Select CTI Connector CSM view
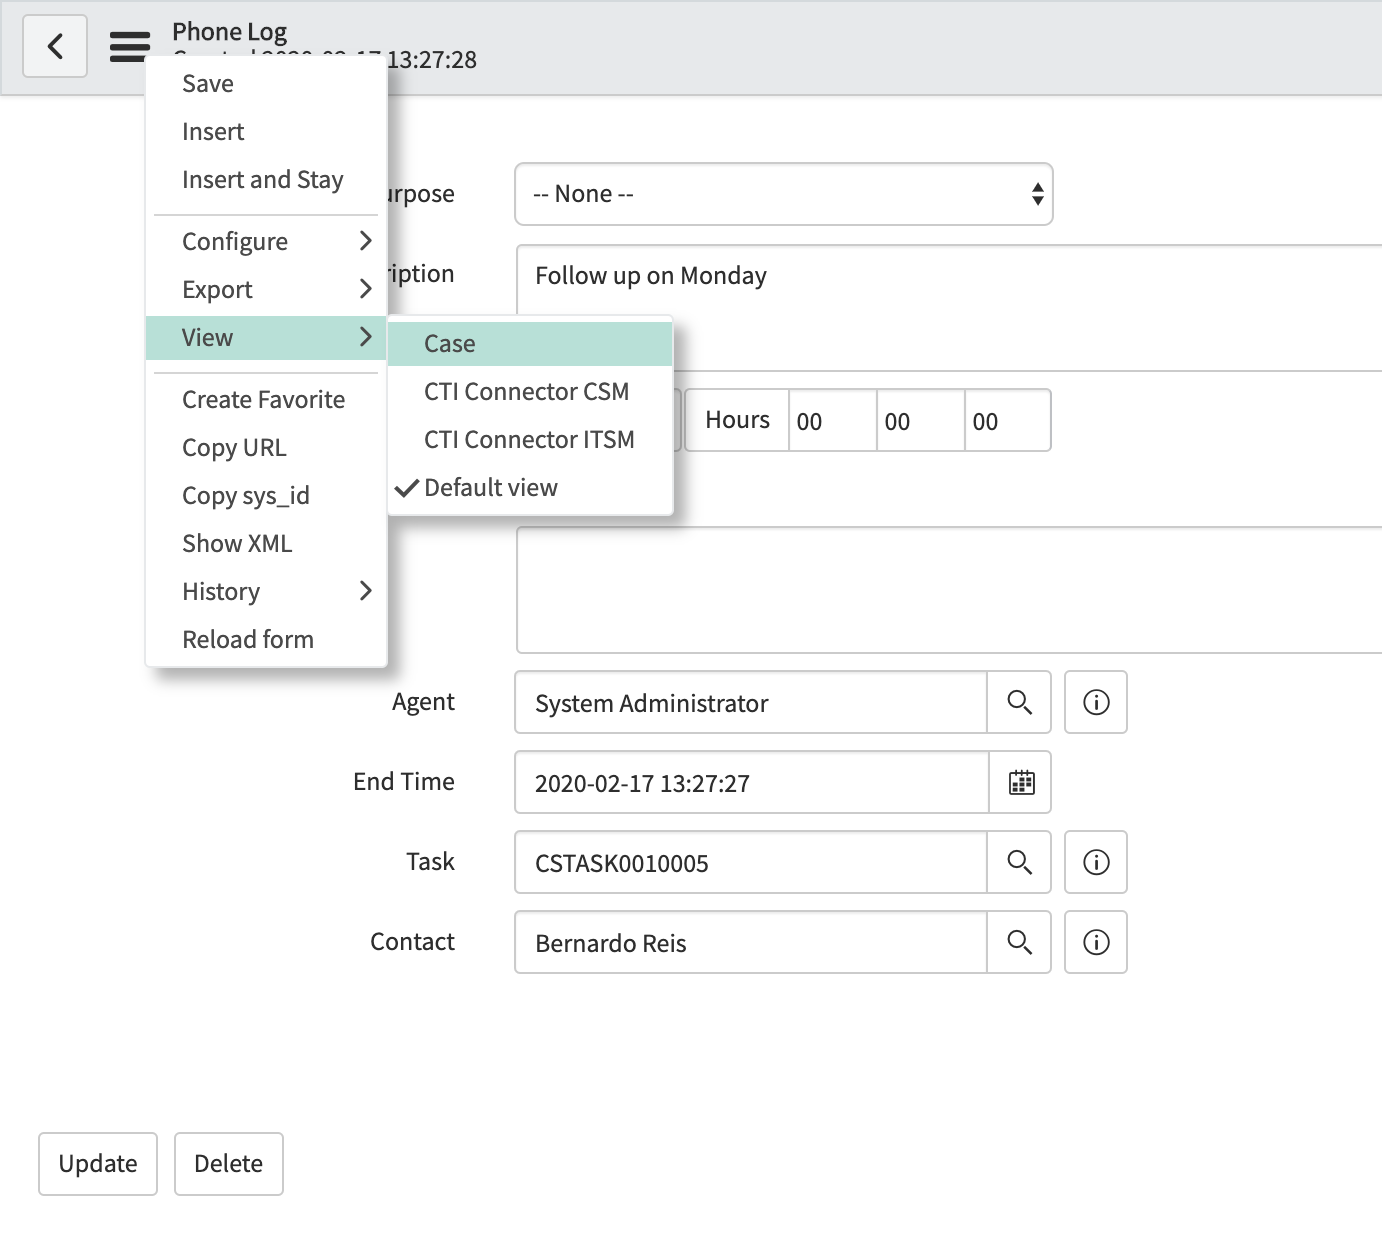This screenshot has width=1382, height=1250. tap(527, 391)
